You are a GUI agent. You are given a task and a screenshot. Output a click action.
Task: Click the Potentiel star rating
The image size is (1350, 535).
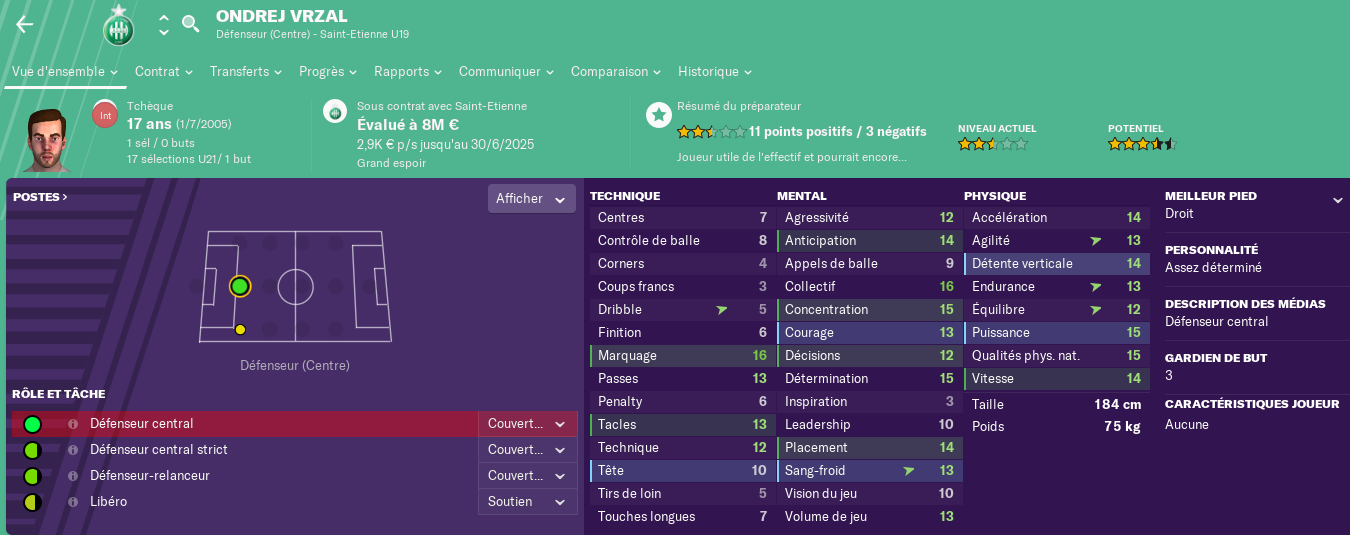point(1142,144)
